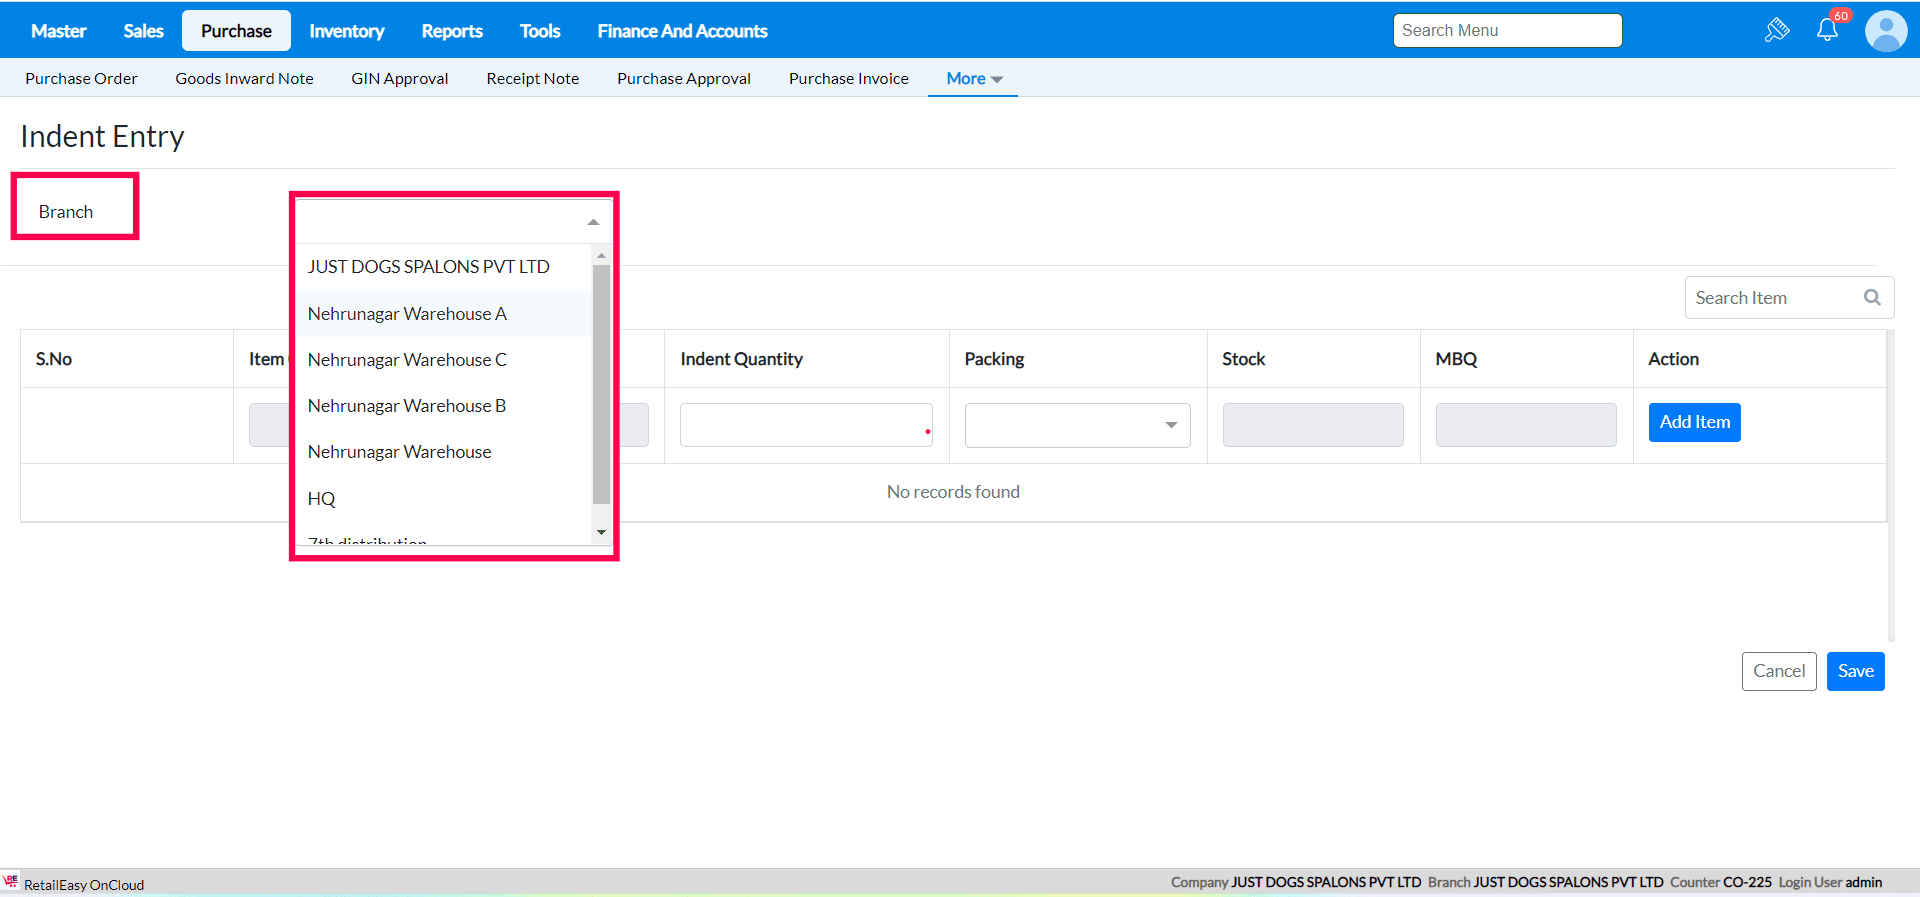Click RetailEasy OnCloud text in status bar
Viewport: 1920px width, 897px height.
coord(84,885)
